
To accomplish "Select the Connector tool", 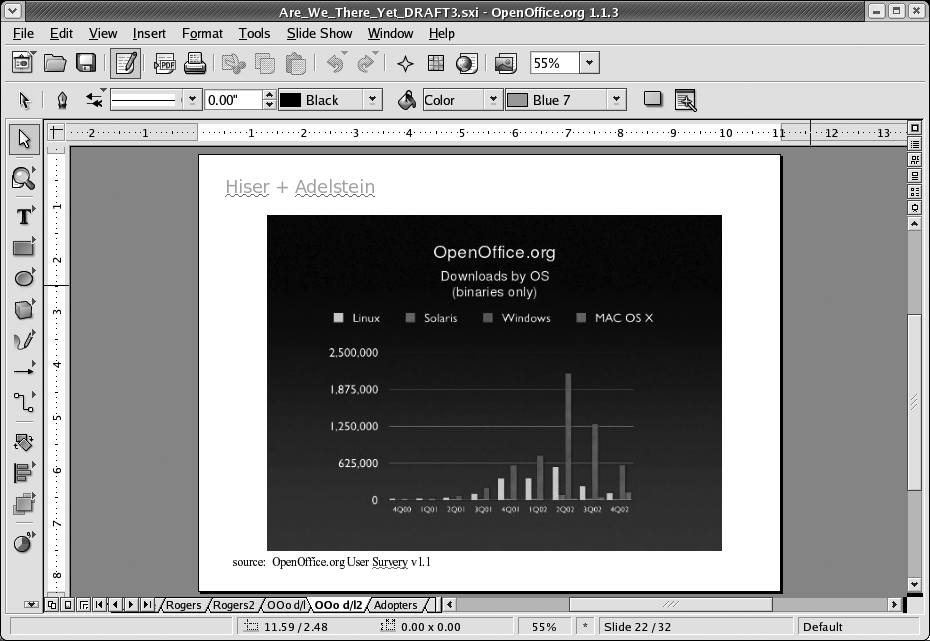I will click(x=24, y=402).
